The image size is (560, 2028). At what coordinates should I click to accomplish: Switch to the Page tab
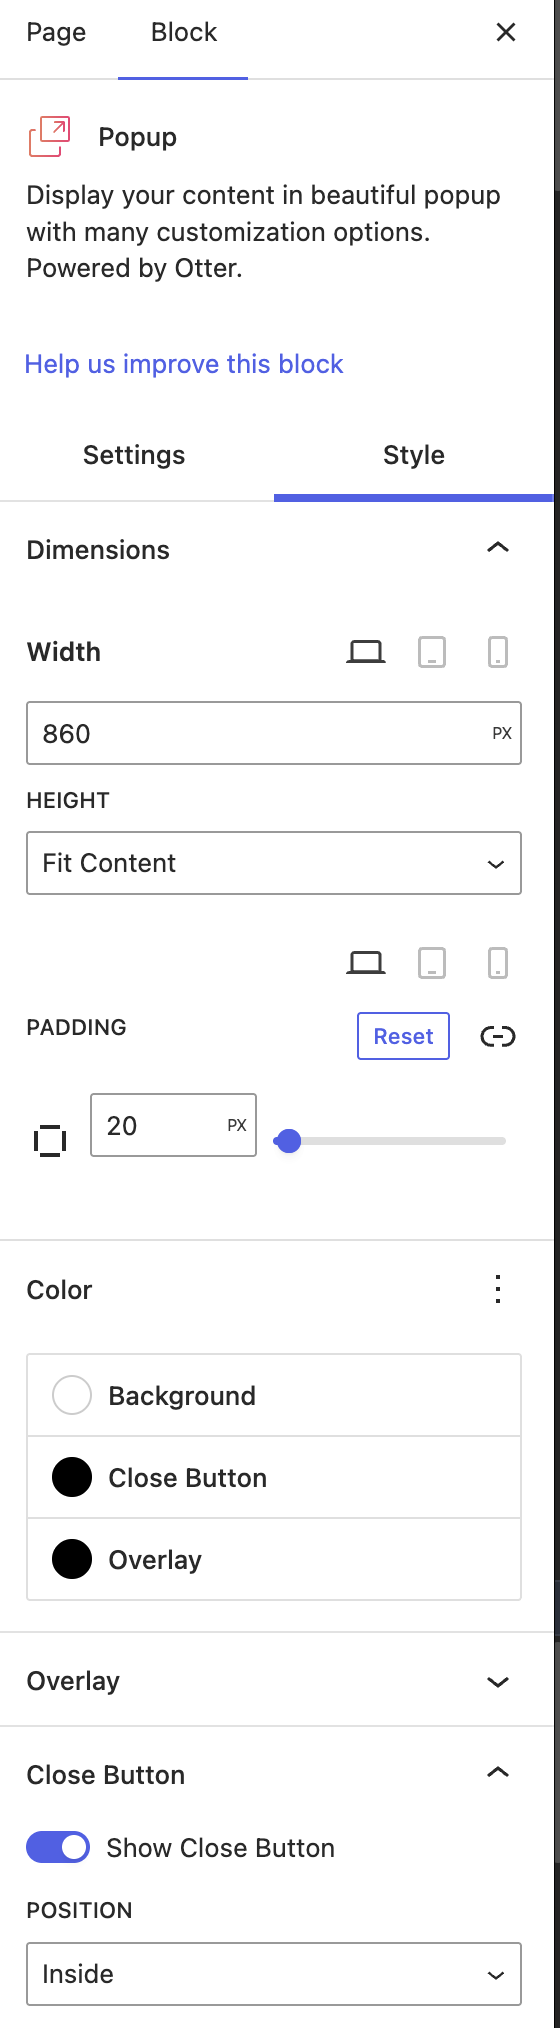pyautogui.click(x=56, y=32)
